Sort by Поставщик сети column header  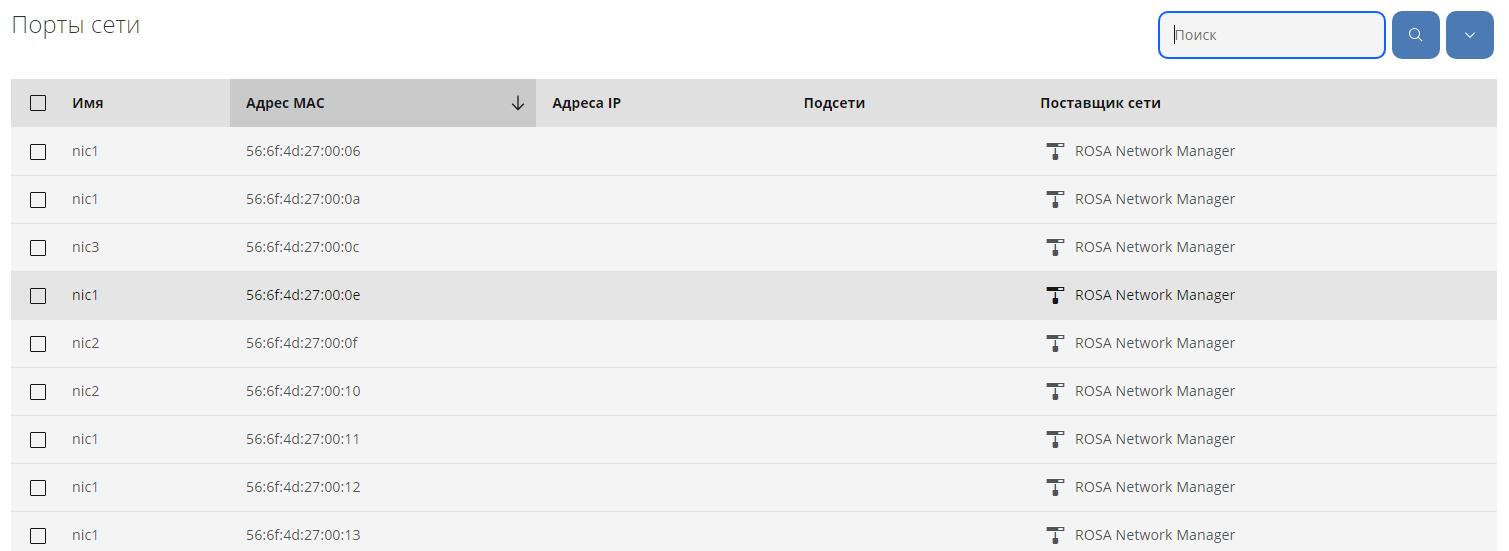(x=1100, y=103)
